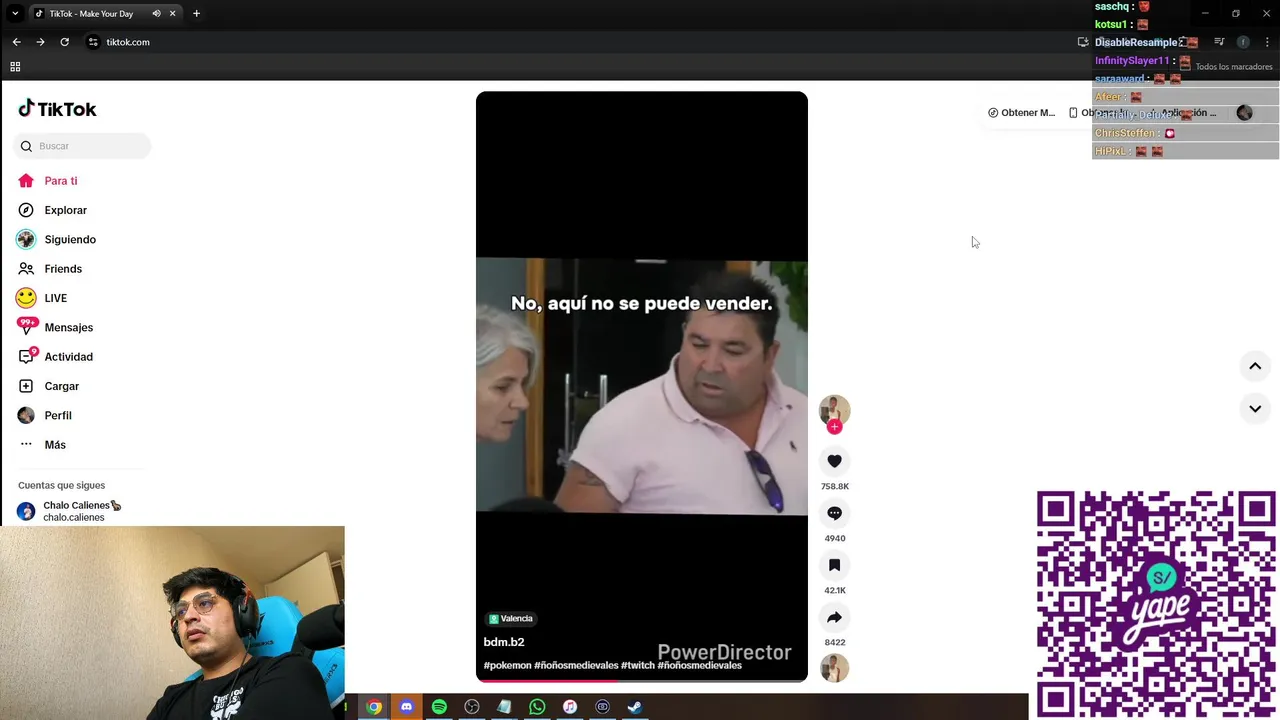Open the sound disc thumbnail
This screenshot has height=720, width=1280.
click(834, 668)
